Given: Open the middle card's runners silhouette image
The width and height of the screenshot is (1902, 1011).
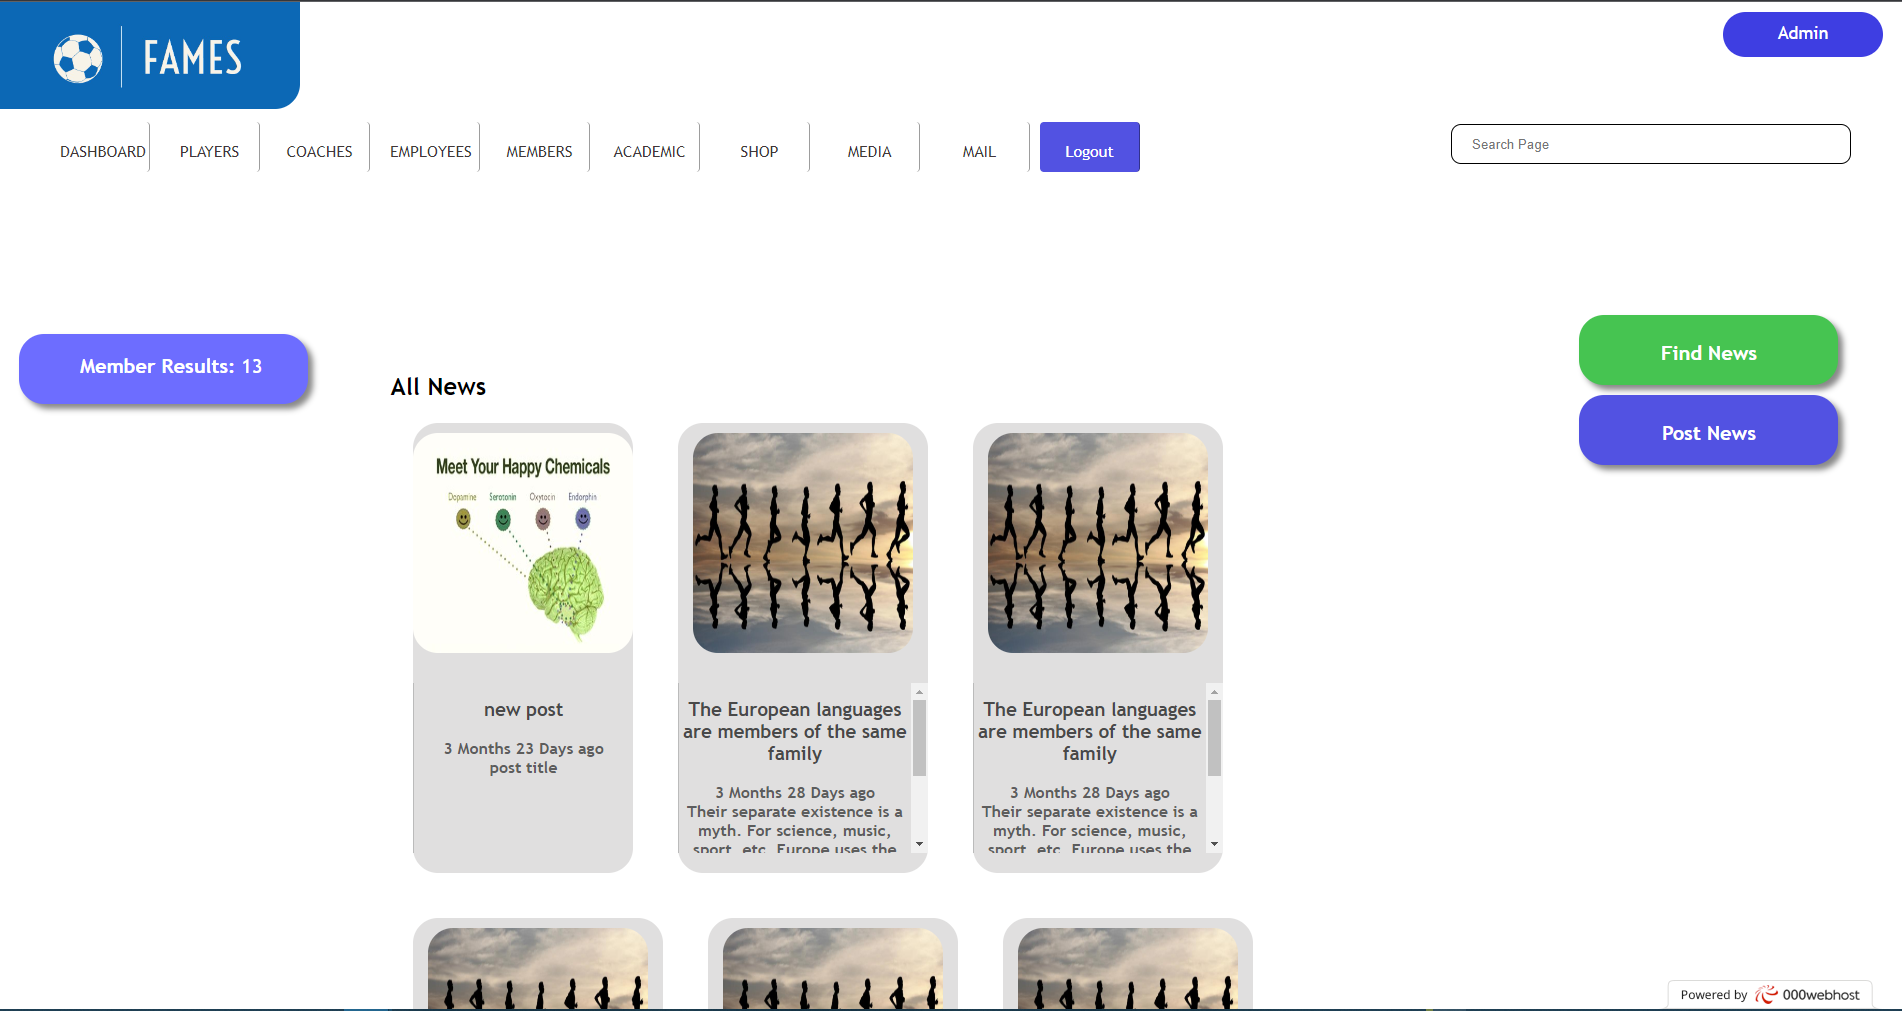Looking at the screenshot, I should pyautogui.click(x=803, y=543).
